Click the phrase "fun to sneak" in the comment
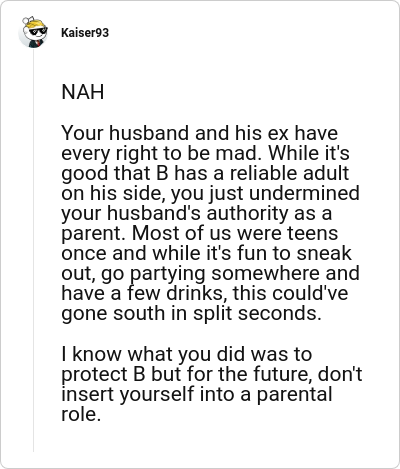 (294, 253)
